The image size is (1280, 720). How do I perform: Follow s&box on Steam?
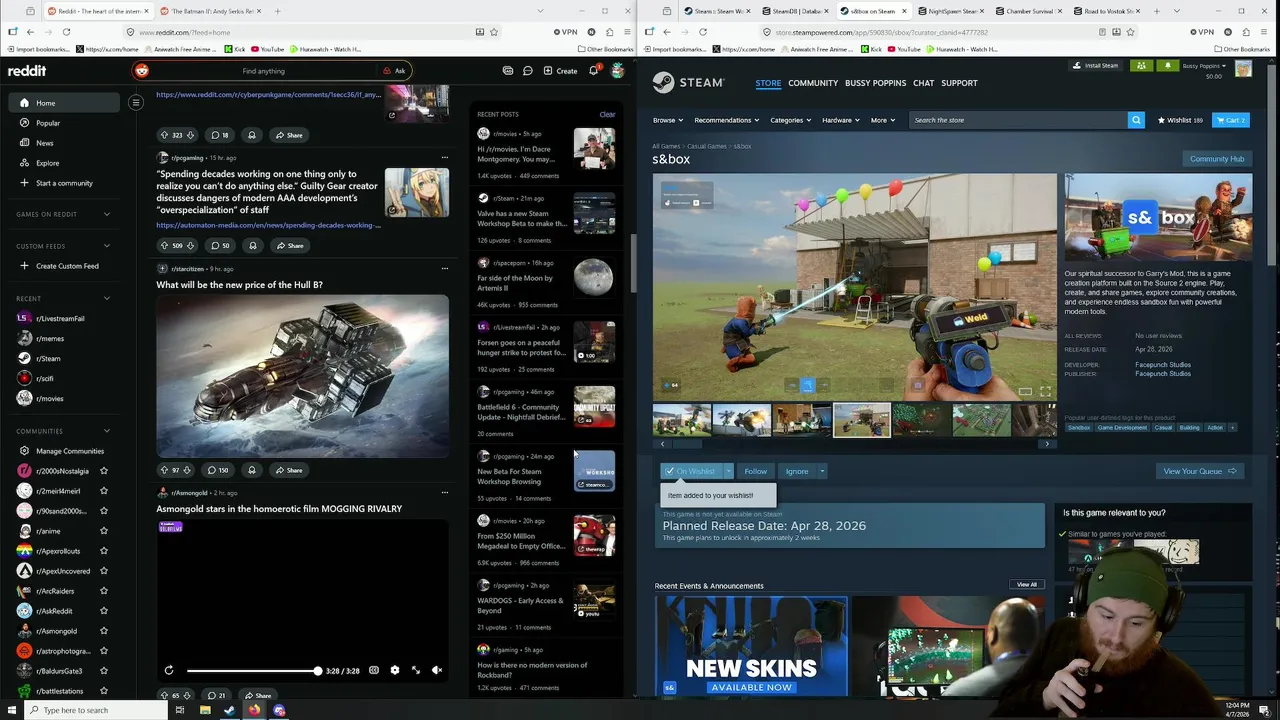755,471
